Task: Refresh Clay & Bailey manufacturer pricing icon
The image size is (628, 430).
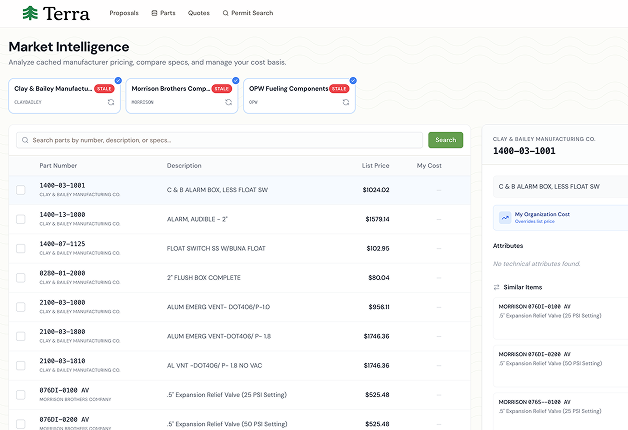Action: point(111,102)
